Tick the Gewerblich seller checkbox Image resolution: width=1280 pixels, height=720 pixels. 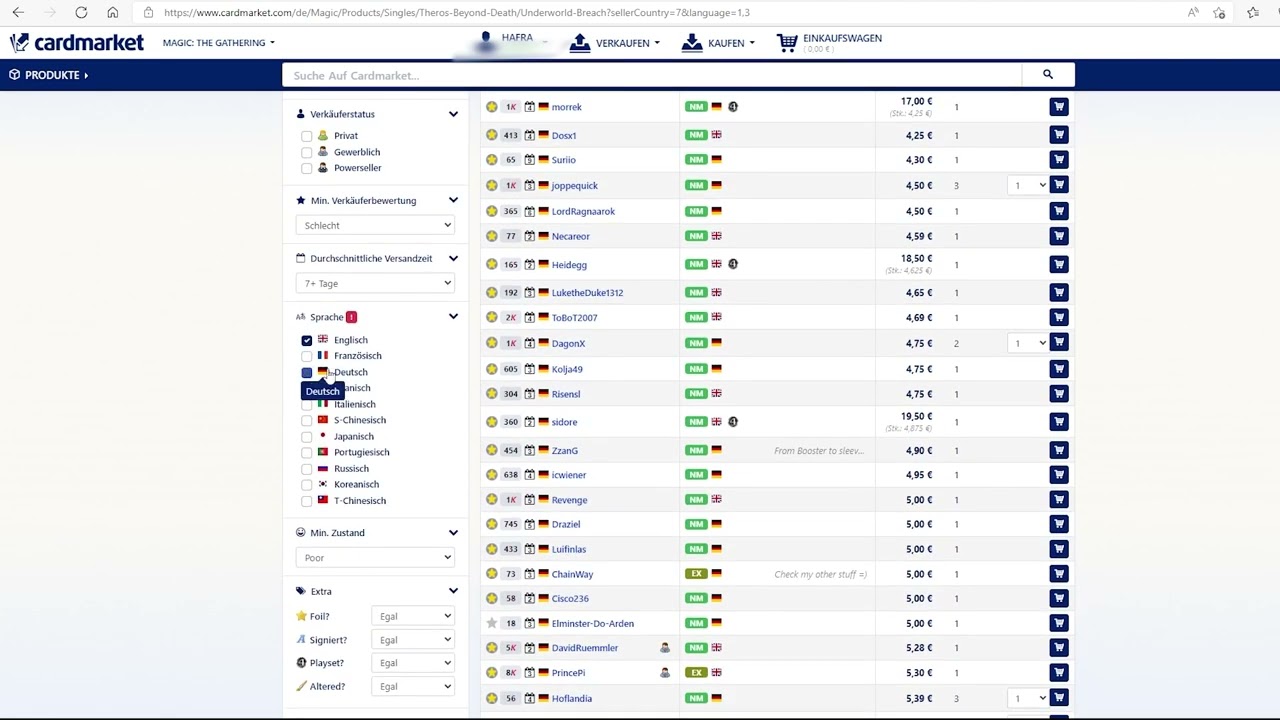(x=307, y=152)
